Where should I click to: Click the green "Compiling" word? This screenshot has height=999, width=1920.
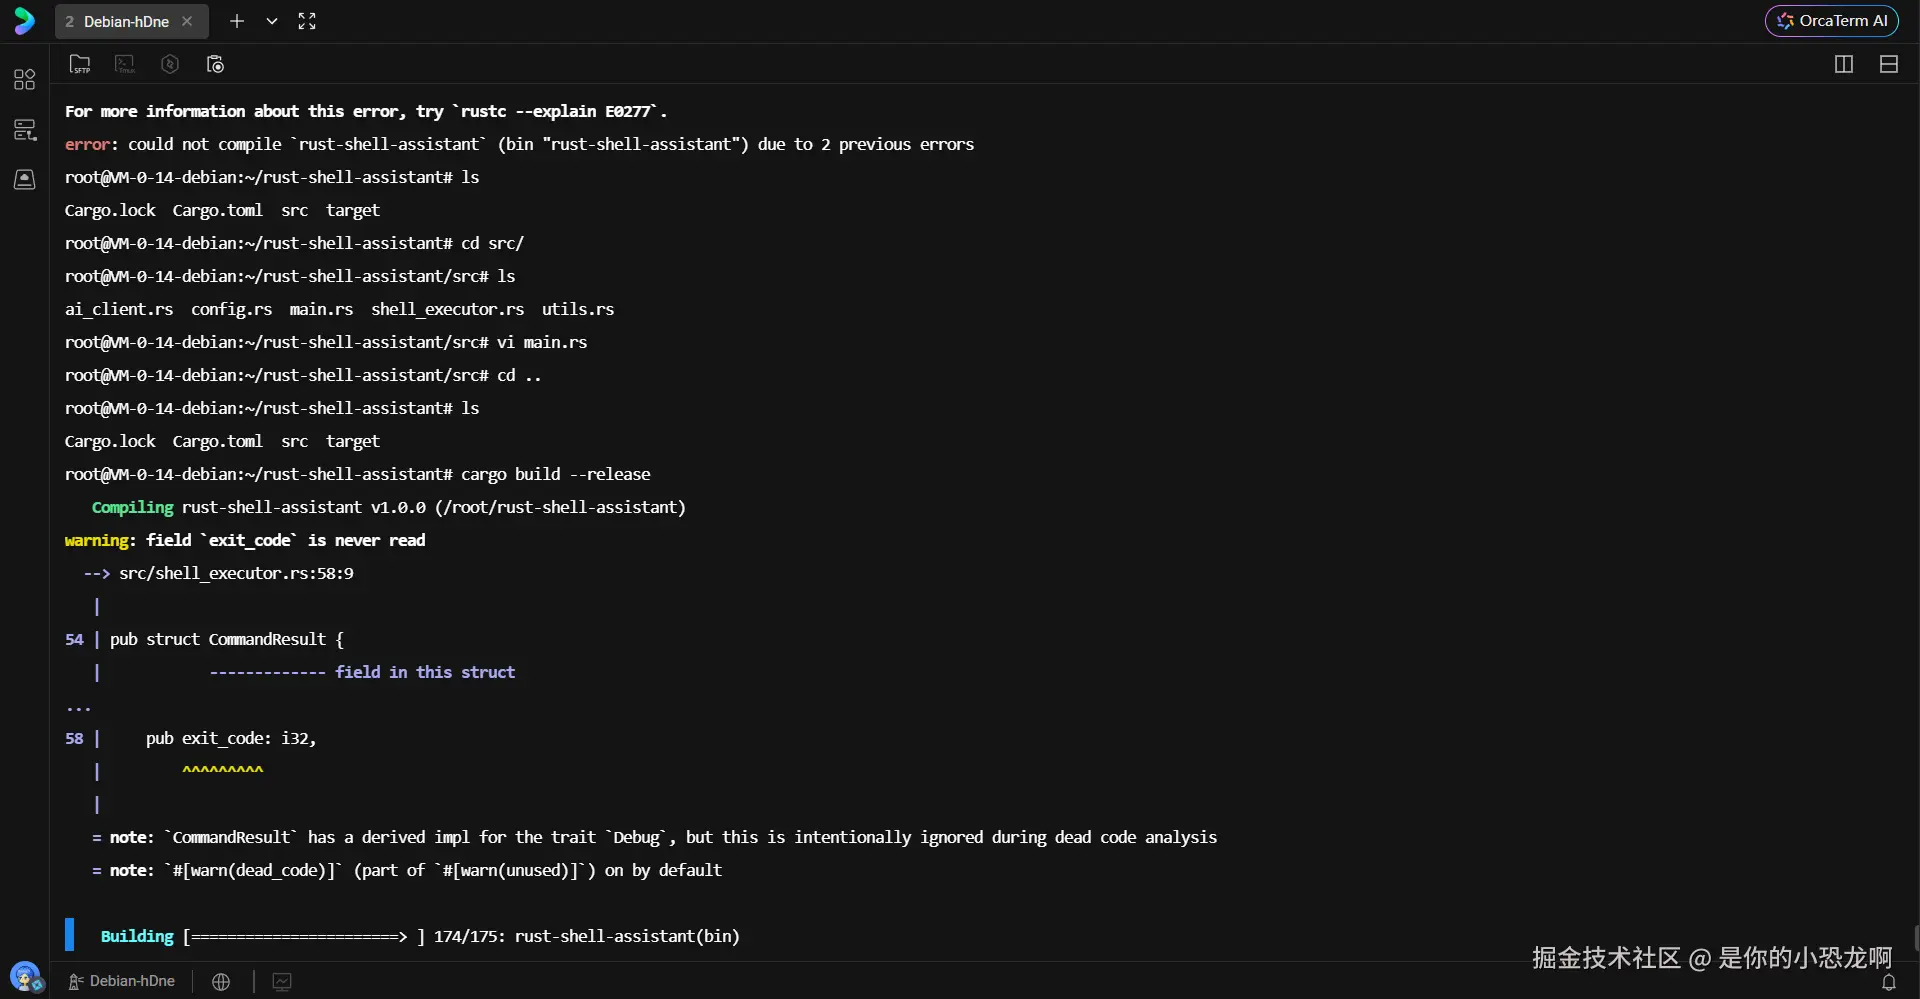(x=132, y=507)
